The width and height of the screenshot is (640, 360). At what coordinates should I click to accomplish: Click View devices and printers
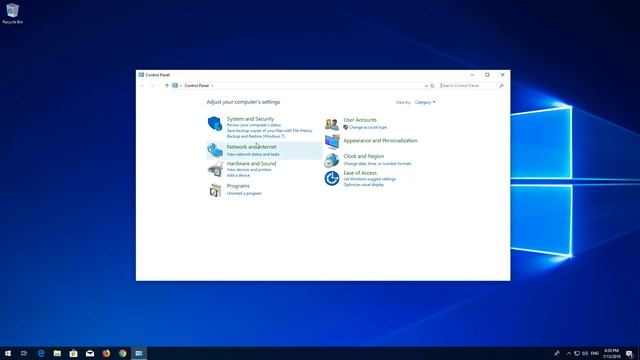[x=249, y=170]
